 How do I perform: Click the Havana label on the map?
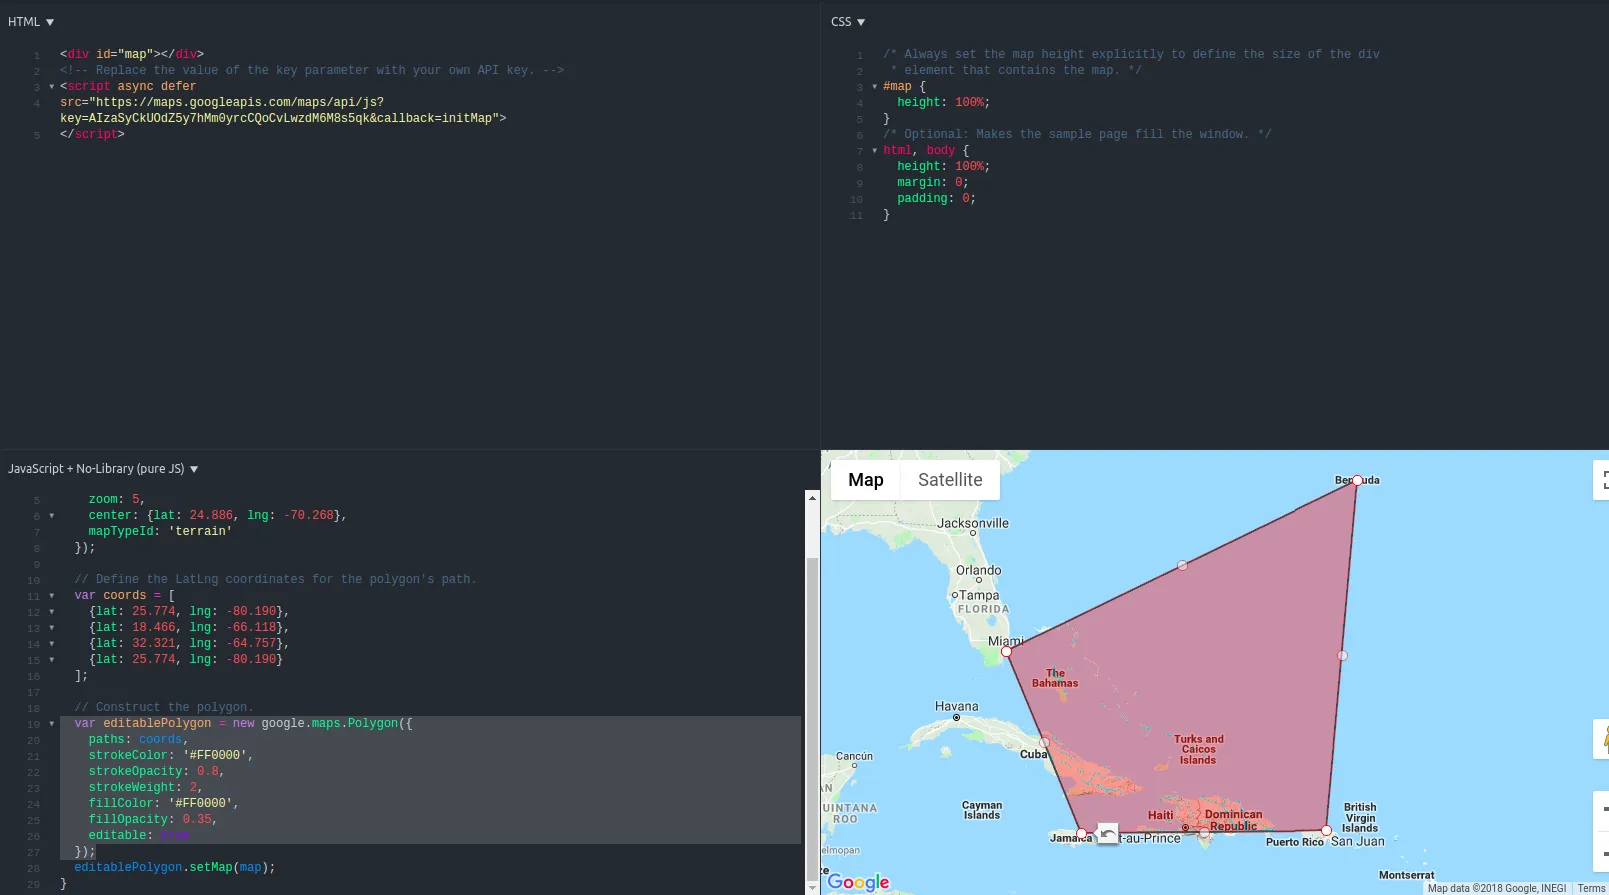(x=957, y=706)
